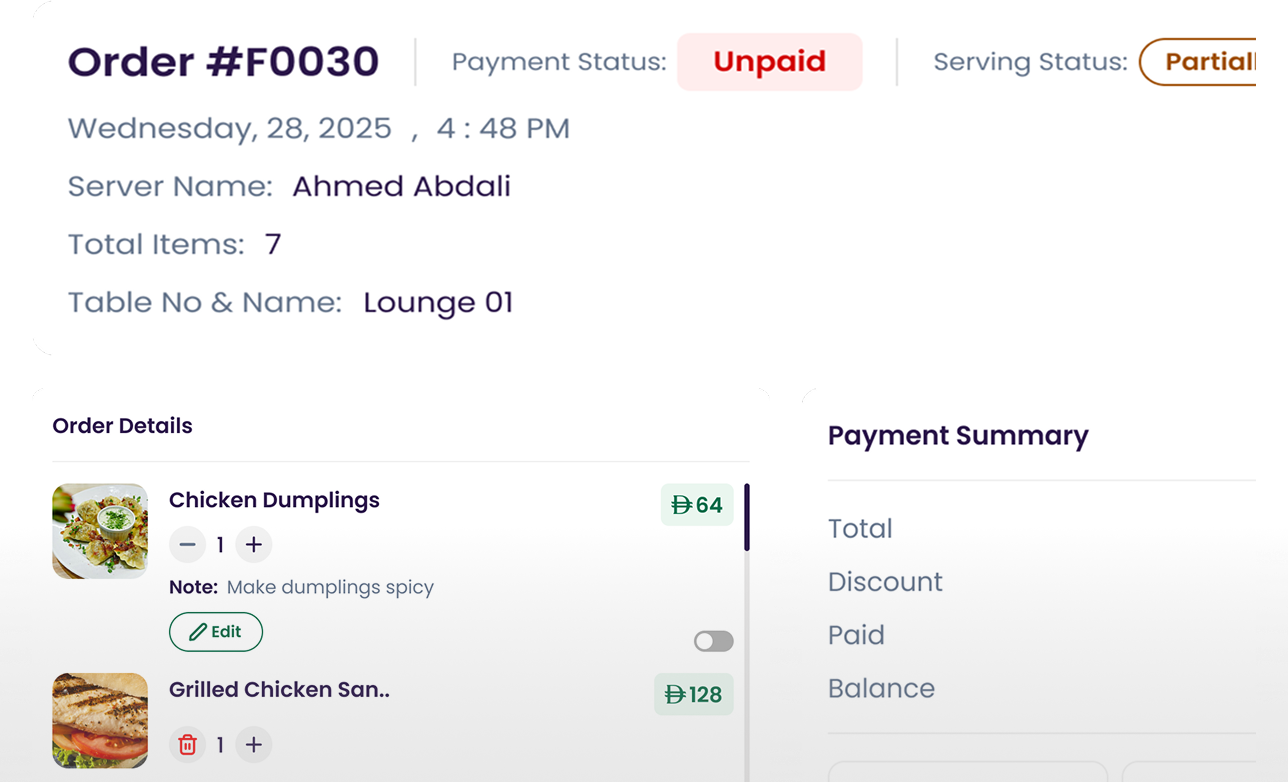This screenshot has width=1288, height=782.
Task: Decrease Chicken Dumplings quantity with the minus icon
Action: tap(187, 544)
